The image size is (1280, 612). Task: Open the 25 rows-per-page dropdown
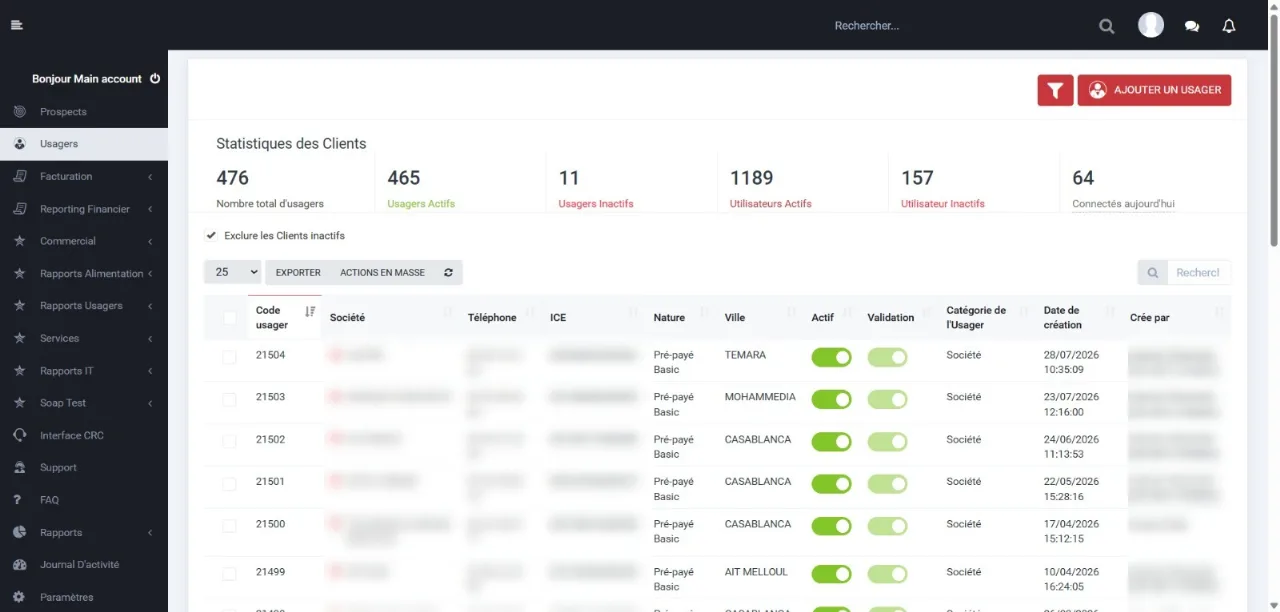[232, 272]
